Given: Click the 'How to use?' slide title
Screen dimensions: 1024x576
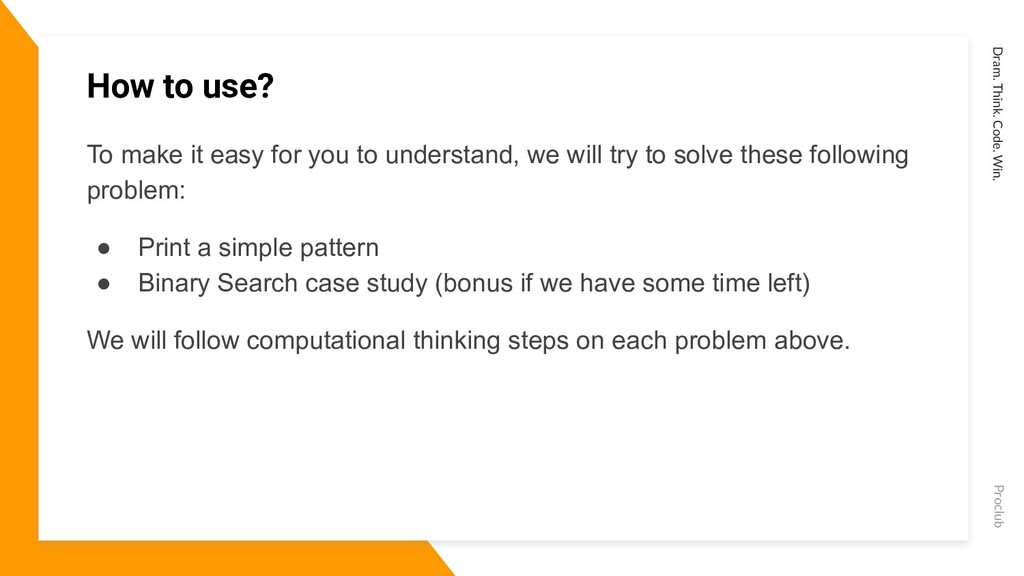Looking at the screenshot, I should pyautogui.click(x=180, y=86).
